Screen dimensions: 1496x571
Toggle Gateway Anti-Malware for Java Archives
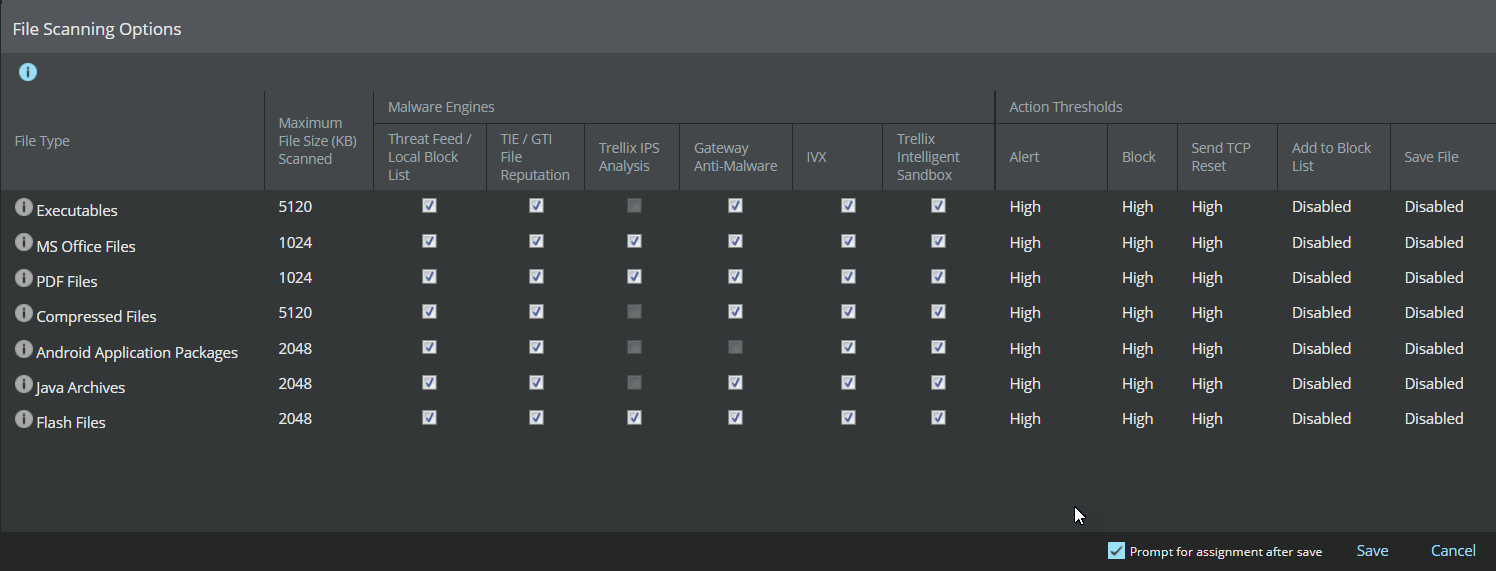[735, 382]
